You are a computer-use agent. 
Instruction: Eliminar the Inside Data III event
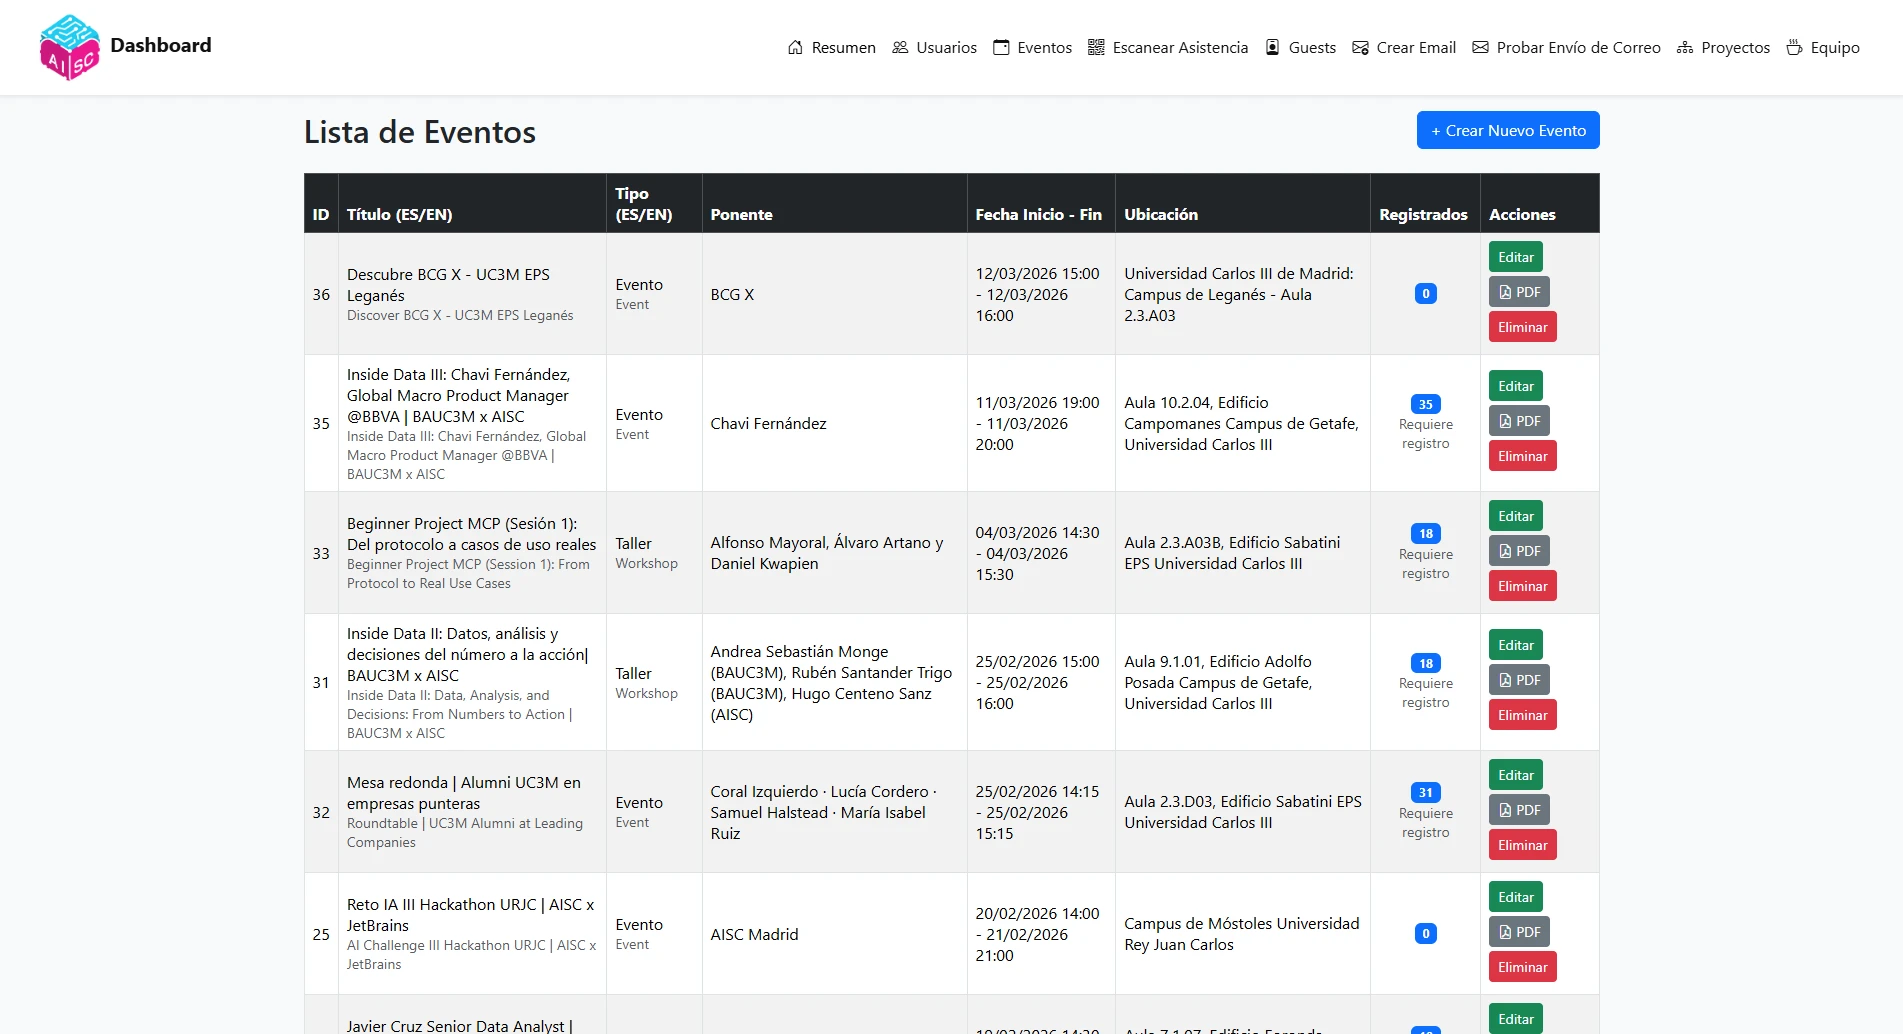coord(1523,456)
